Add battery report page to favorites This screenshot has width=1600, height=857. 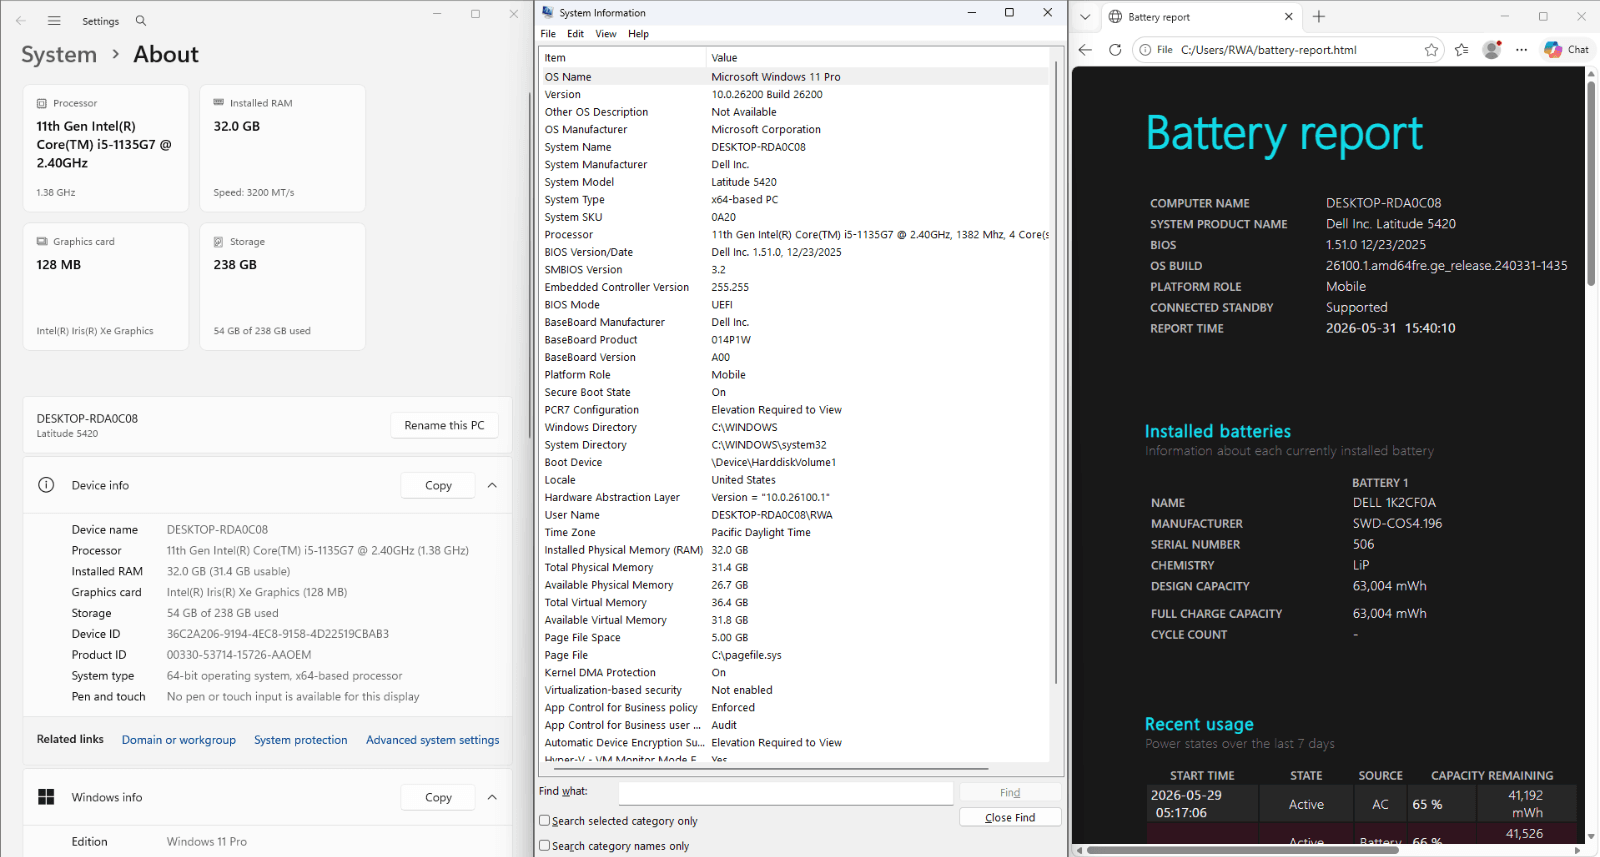tap(1431, 50)
